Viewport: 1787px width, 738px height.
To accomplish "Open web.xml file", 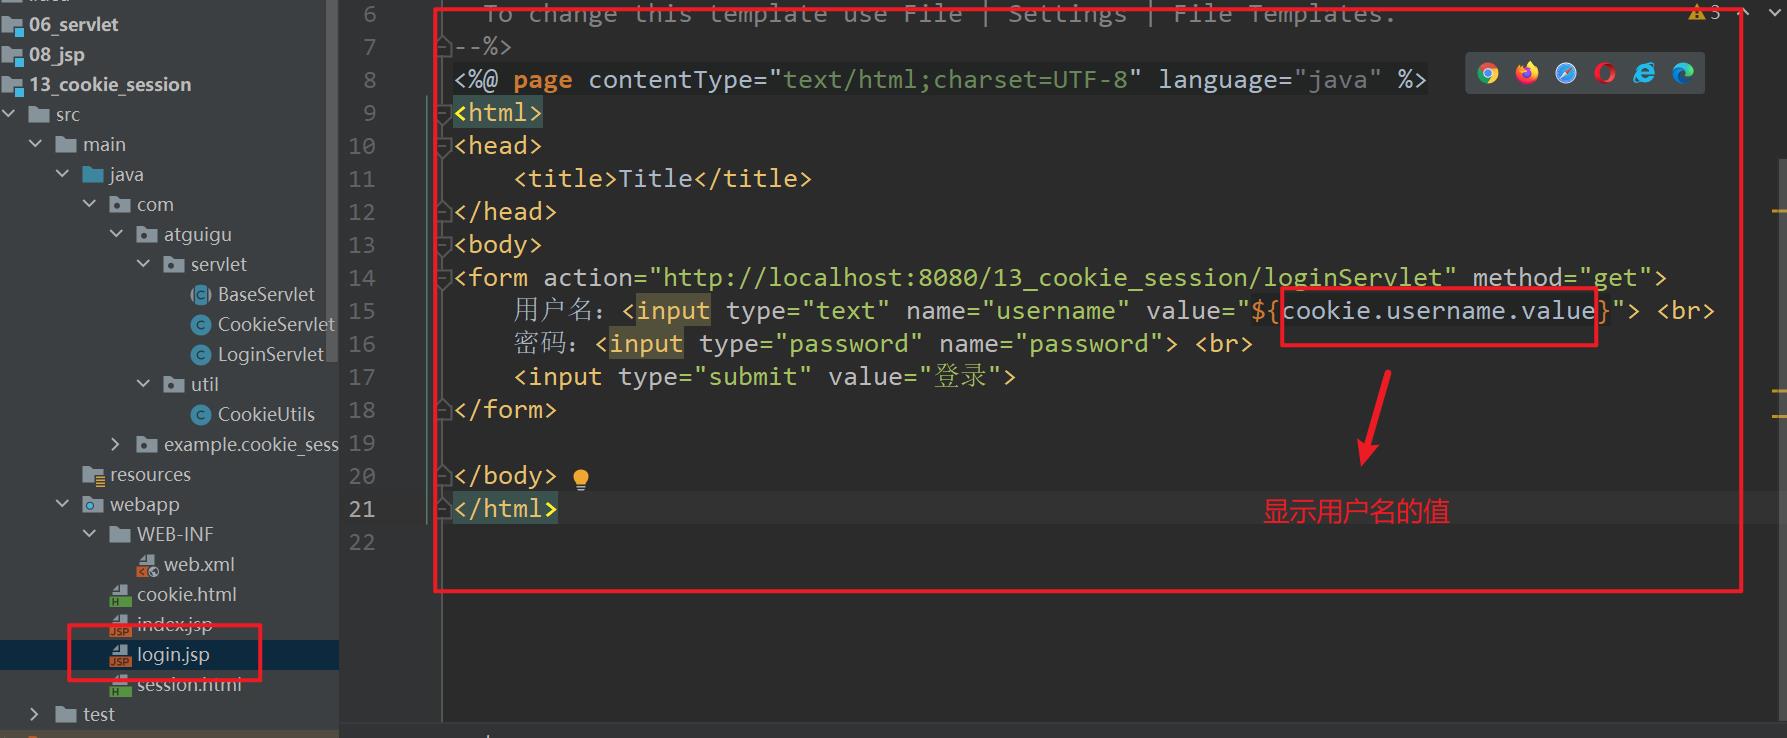I will tap(199, 565).
